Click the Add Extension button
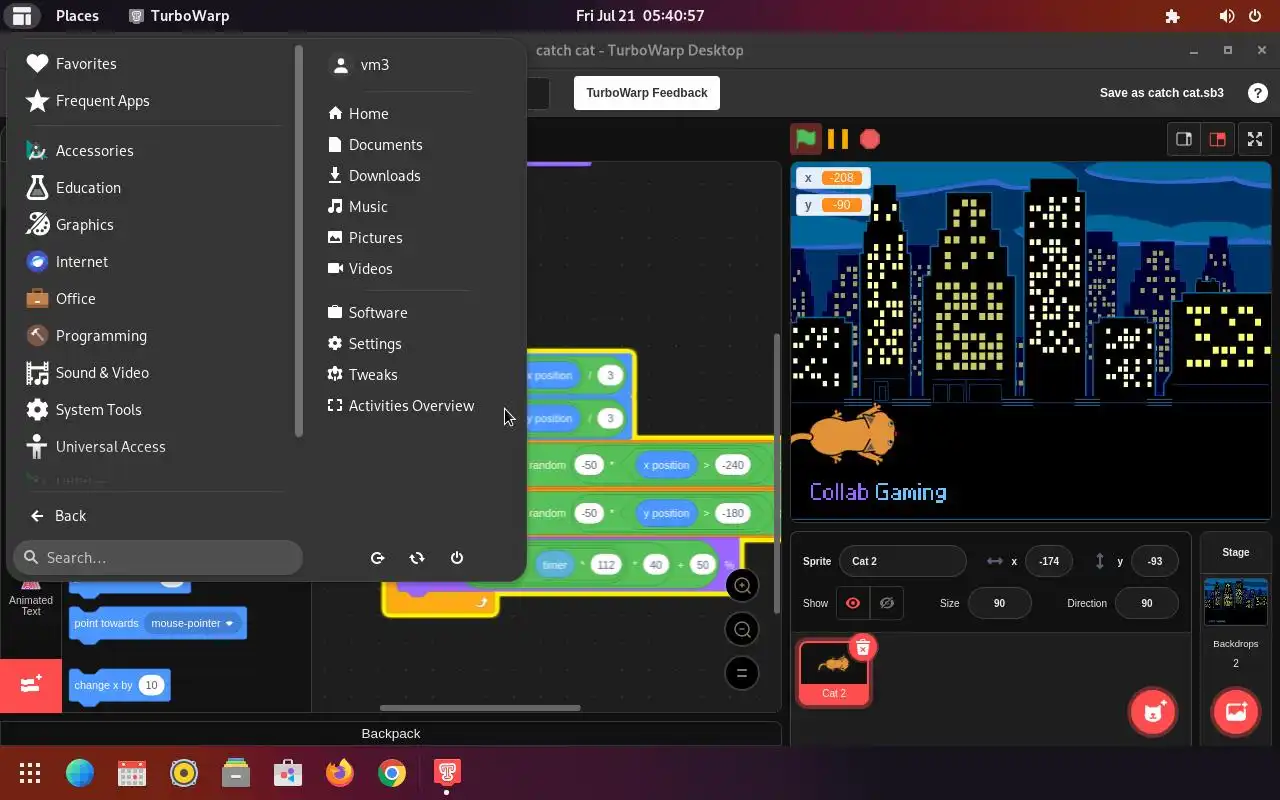 [x=31, y=685]
